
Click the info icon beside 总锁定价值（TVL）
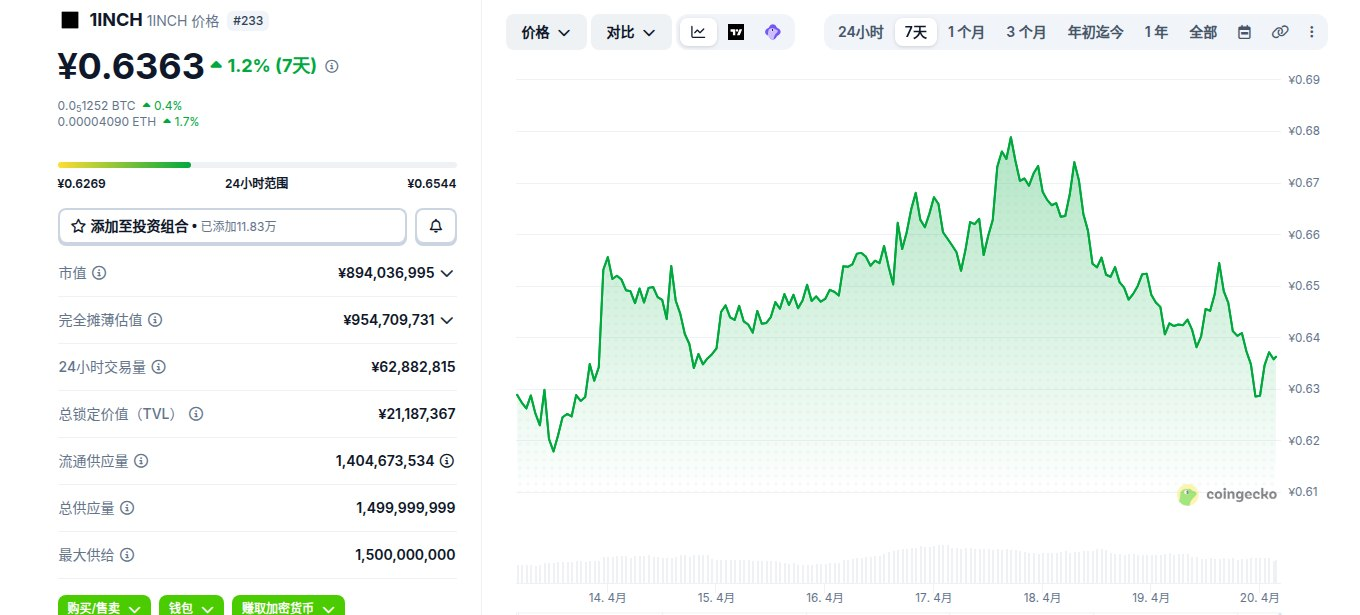click(196, 414)
